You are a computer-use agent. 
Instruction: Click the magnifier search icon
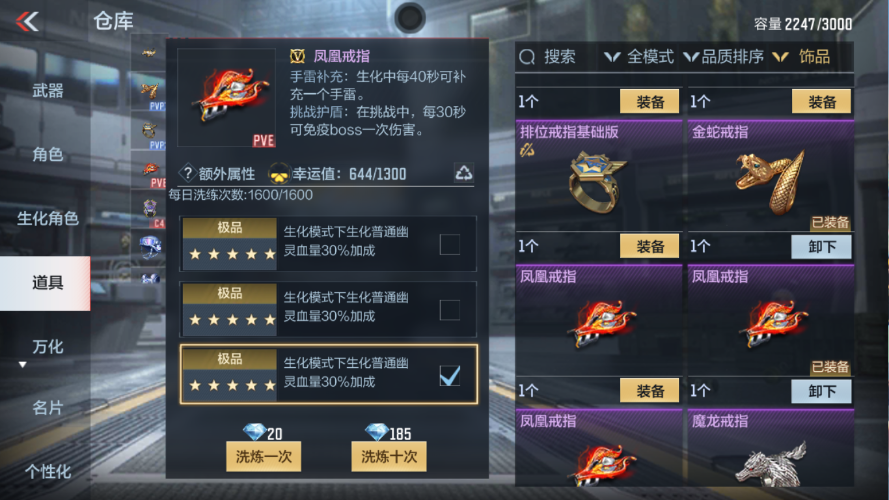pyautogui.click(x=527, y=57)
